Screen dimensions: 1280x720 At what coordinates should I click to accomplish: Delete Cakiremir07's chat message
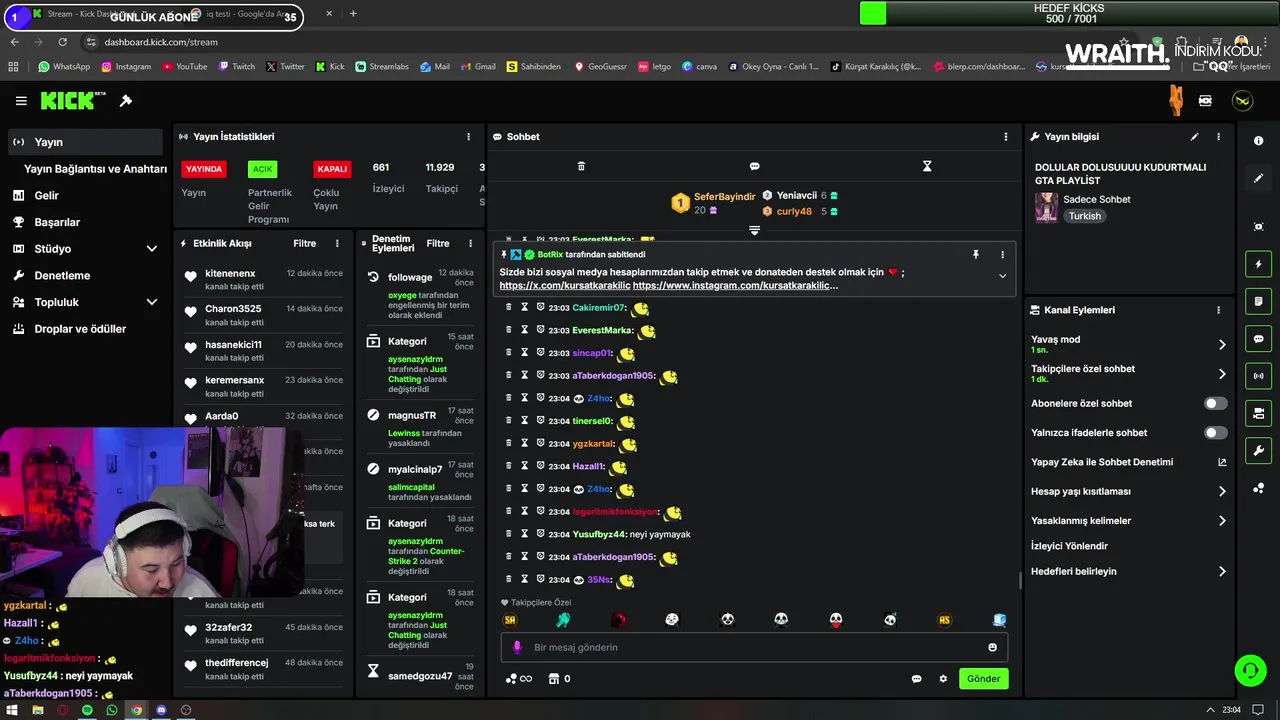509,308
